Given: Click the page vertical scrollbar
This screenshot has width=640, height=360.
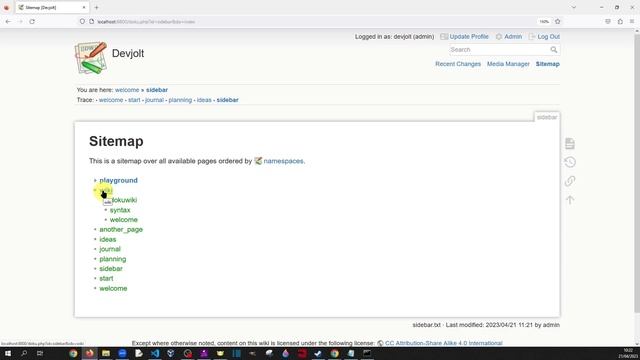Looking at the screenshot, I should pos(636,173).
